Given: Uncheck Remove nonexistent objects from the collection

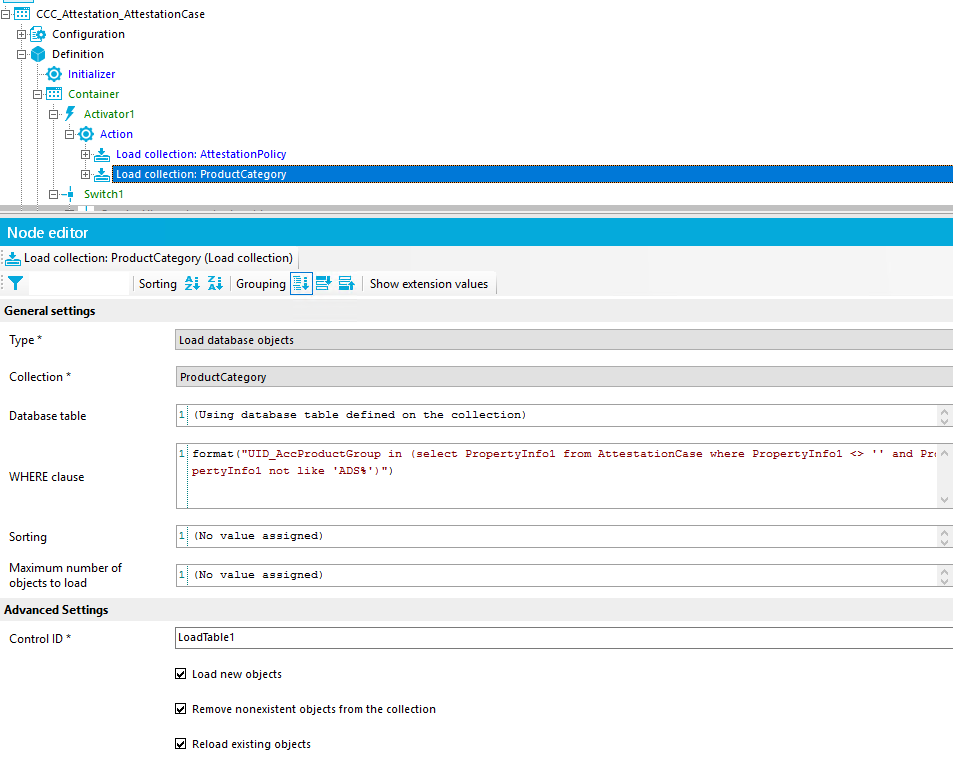Looking at the screenshot, I should coord(181,709).
